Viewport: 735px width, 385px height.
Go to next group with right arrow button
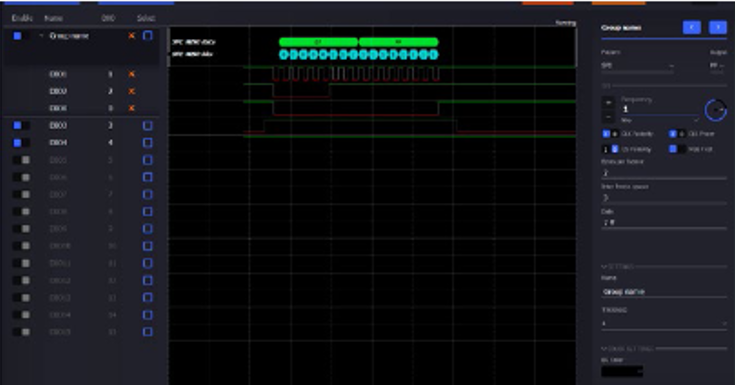pyautogui.click(x=718, y=27)
